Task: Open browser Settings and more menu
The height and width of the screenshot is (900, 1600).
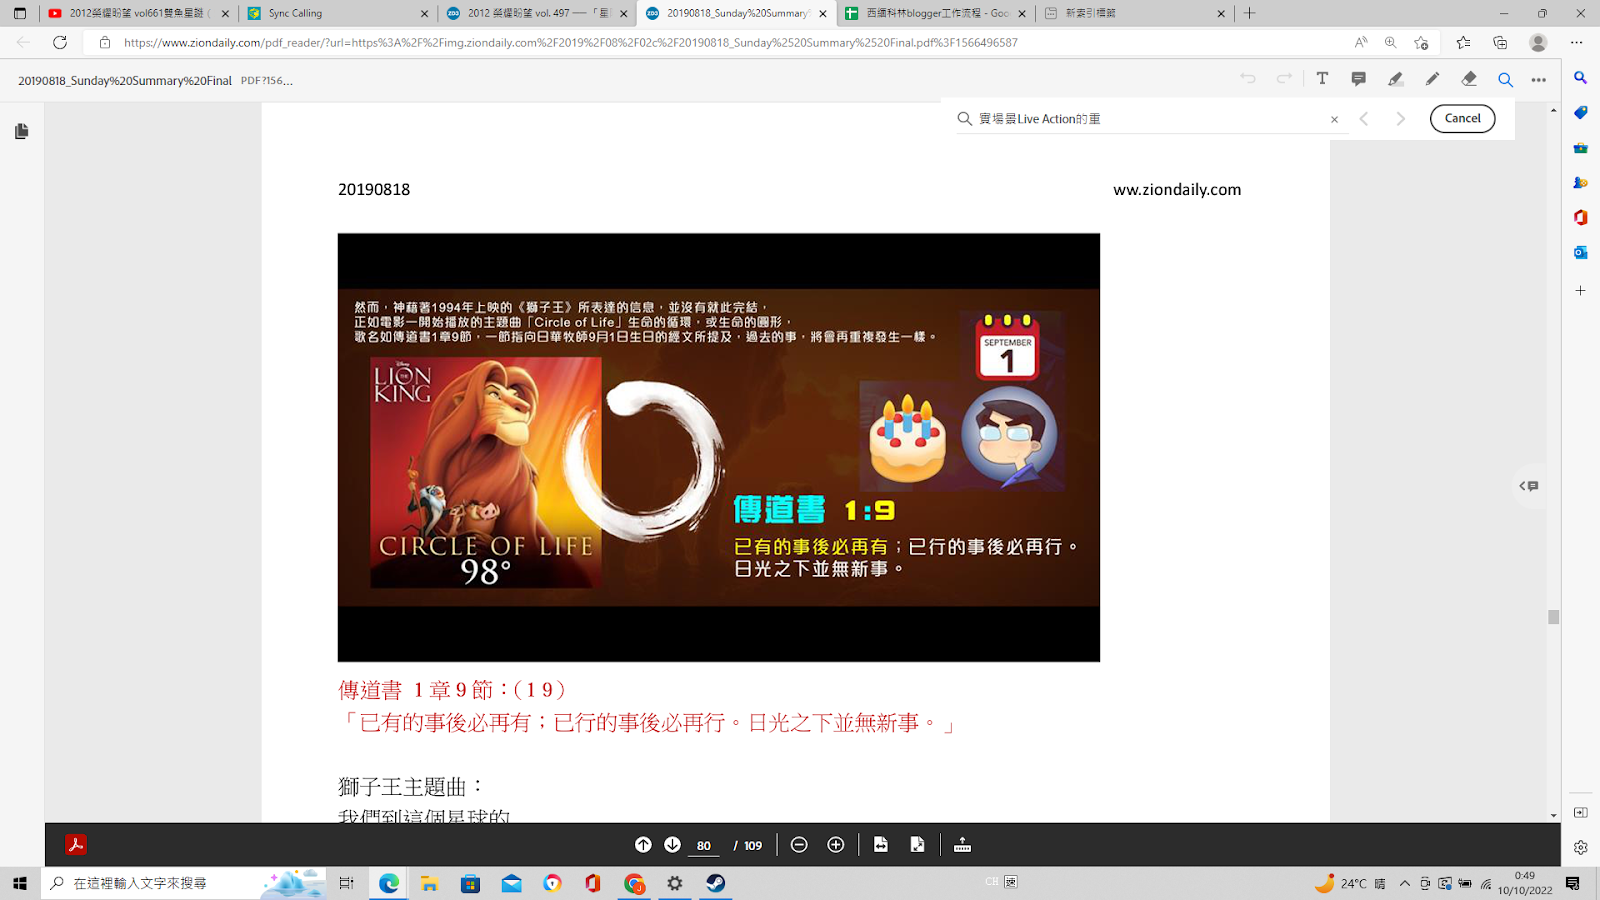Action: [1577, 43]
